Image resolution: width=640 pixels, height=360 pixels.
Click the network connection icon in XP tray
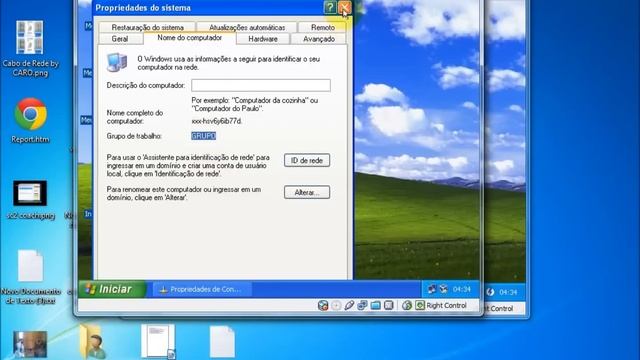pos(431,289)
